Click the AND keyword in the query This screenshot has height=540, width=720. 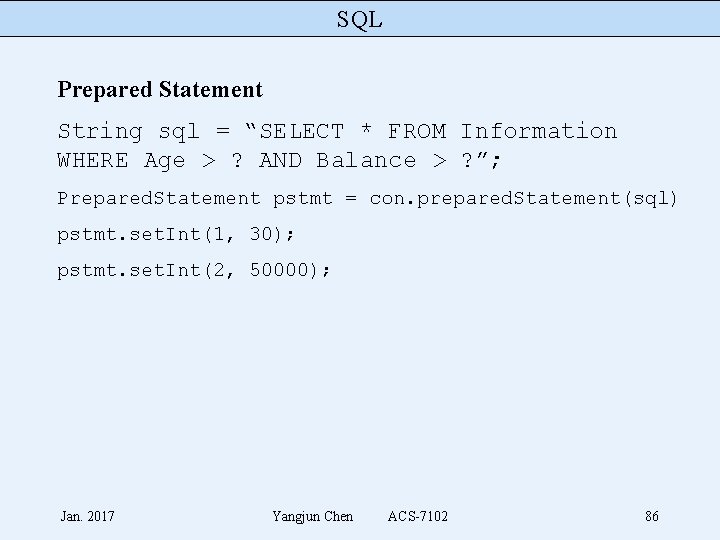click(x=280, y=160)
